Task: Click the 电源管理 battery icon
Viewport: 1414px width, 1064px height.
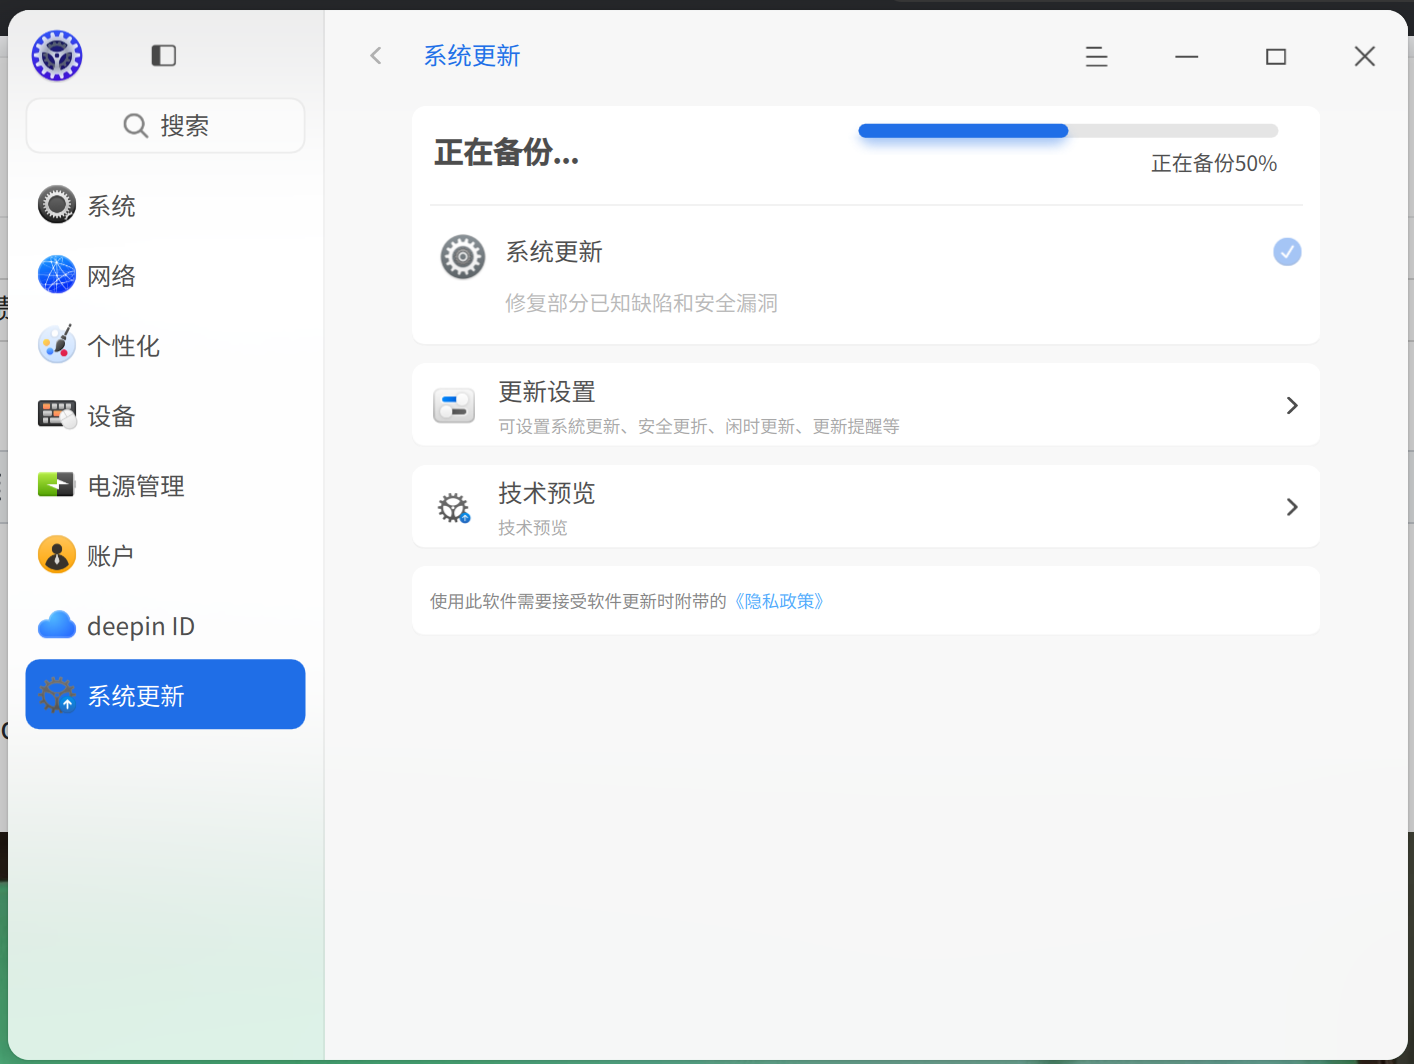Action: pos(57,485)
